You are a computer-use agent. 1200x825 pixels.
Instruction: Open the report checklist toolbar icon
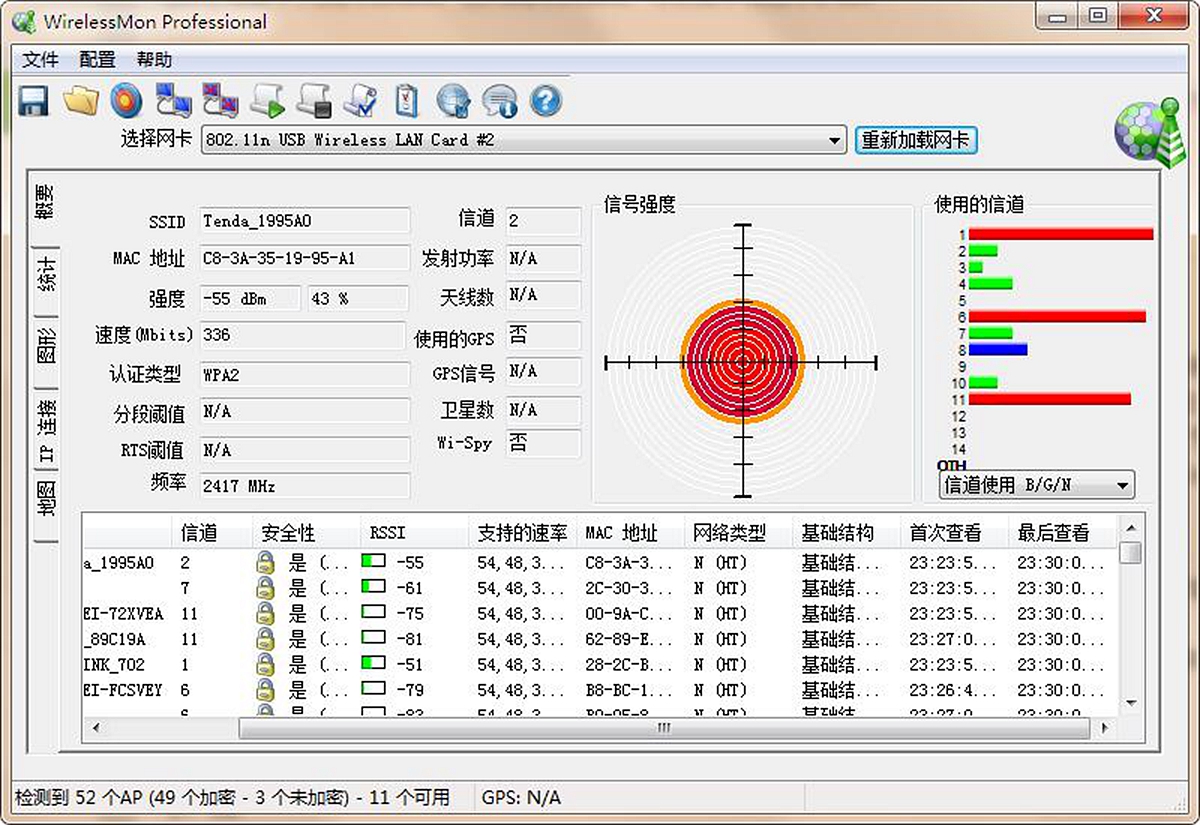click(x=408, y=100)
